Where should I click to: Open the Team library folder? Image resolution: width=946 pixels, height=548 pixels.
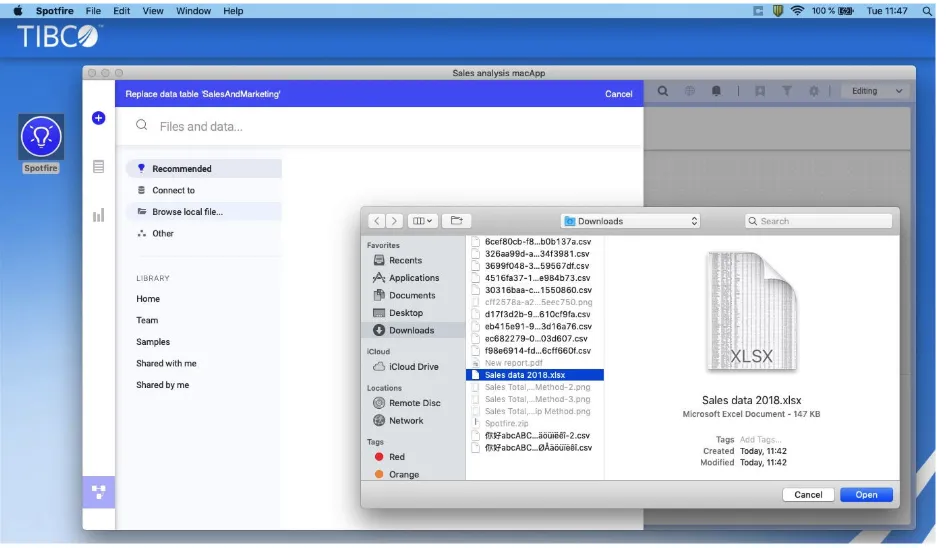click(147, 320)
